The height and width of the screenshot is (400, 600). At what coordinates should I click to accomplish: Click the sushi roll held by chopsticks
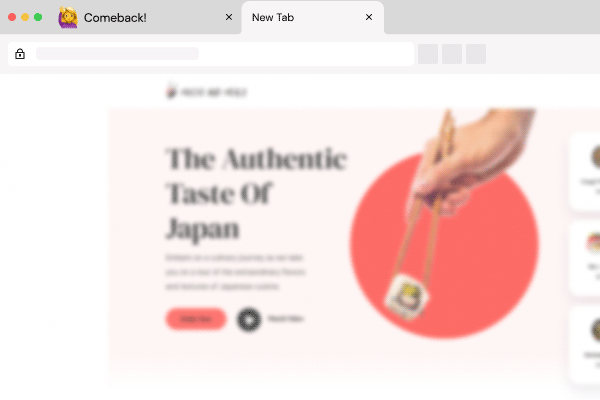[x=407, y=296]
